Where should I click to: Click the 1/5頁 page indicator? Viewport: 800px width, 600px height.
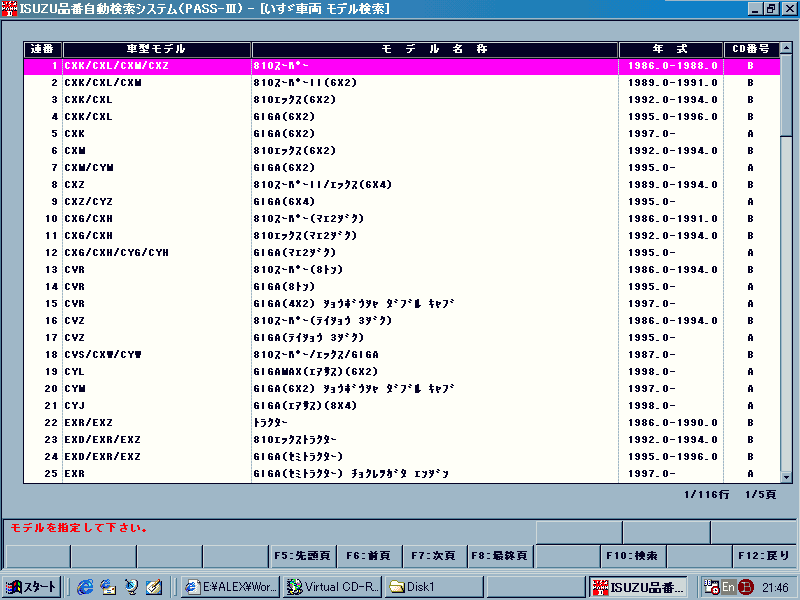coord(761,494)
